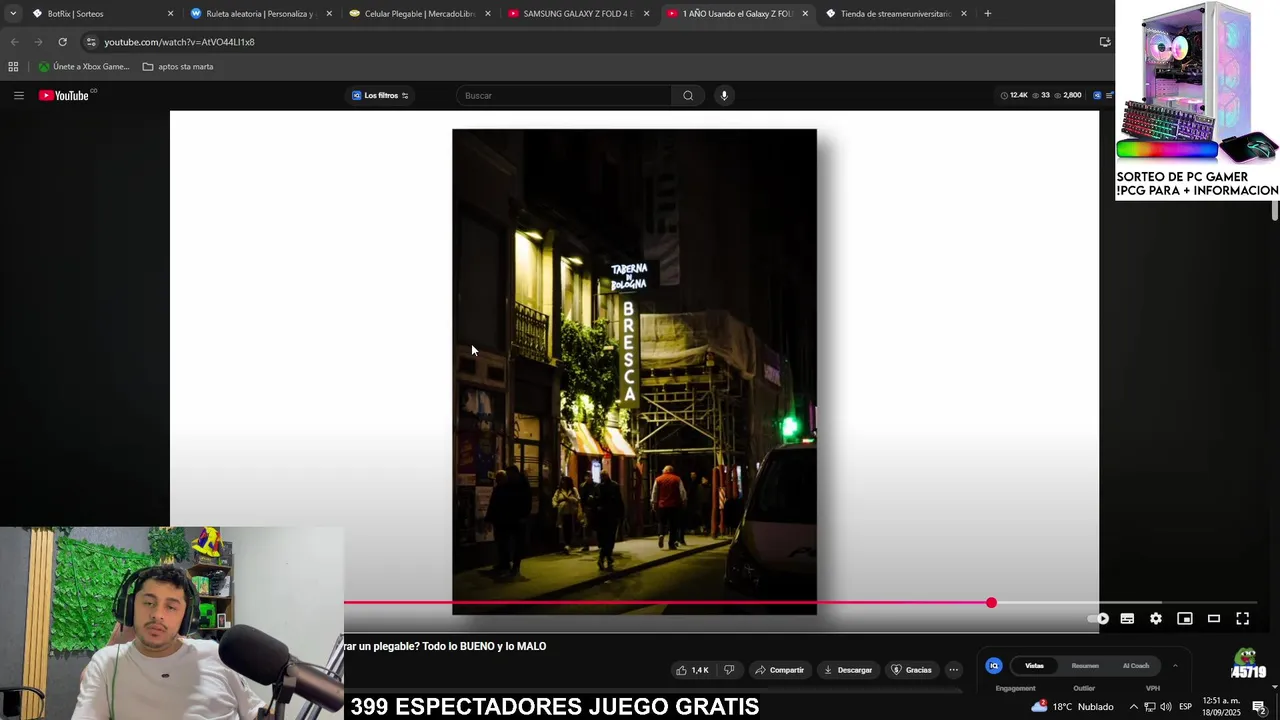Viewport: 1280px width, 720px height.
Task: Click the 12.4K views stat in header
Action: tap(1014, 95)
